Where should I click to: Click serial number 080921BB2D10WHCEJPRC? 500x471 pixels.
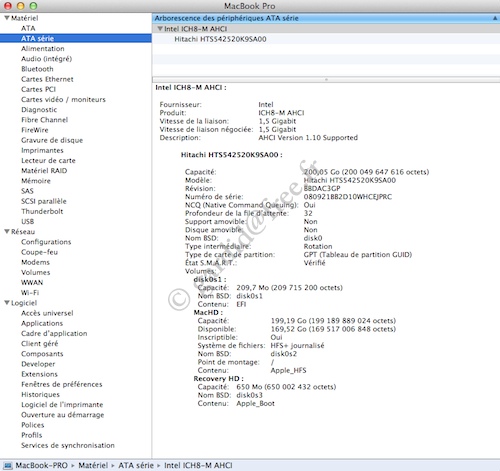[348, 197]
